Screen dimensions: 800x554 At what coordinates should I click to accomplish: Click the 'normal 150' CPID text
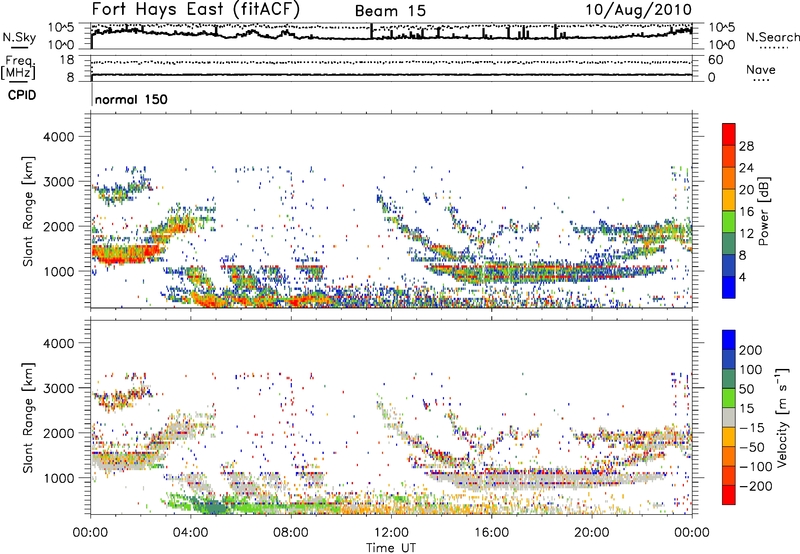131,99
